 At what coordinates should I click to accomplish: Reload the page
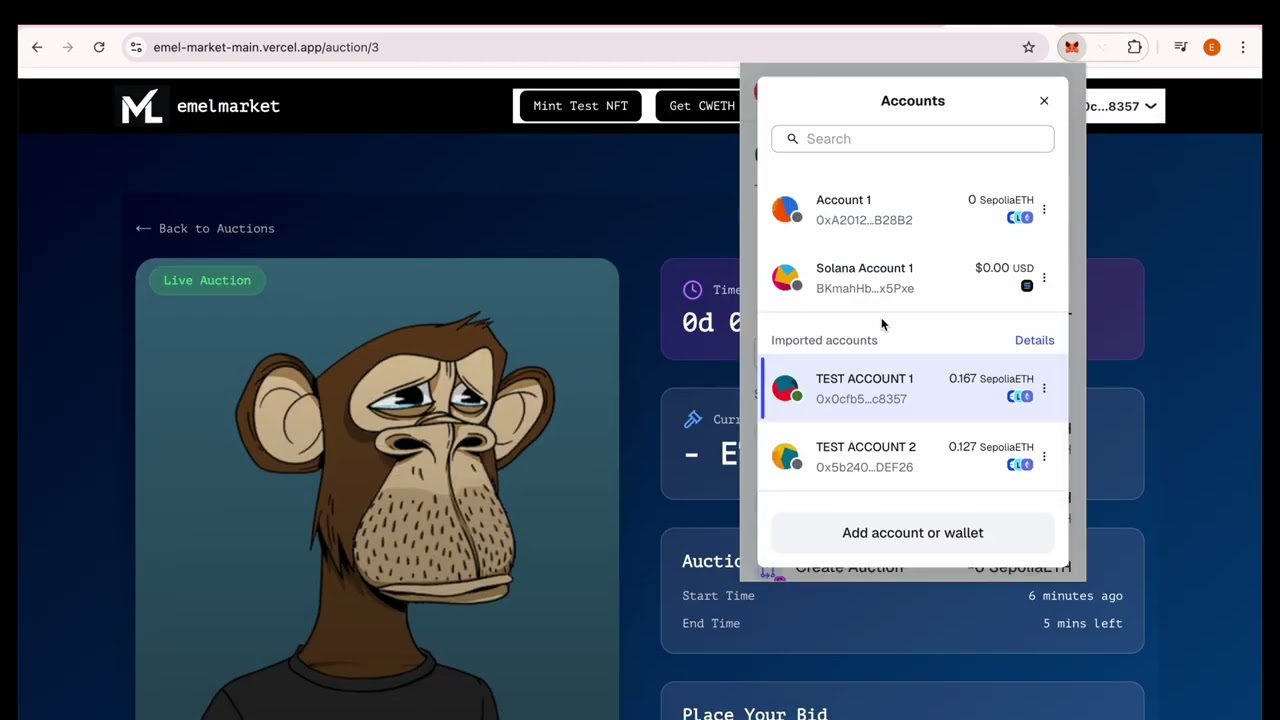[x=99, y=47]
